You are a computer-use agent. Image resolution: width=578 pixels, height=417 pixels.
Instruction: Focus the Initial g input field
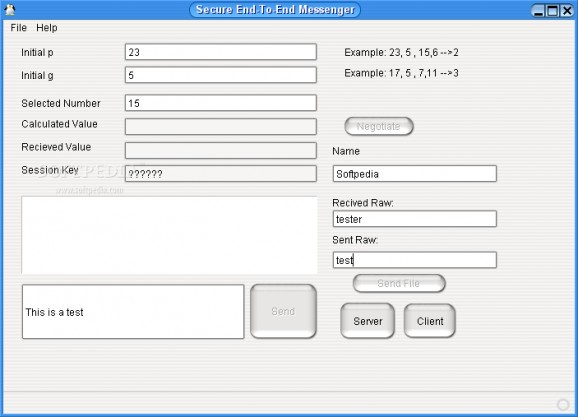(x=220, y=75)
